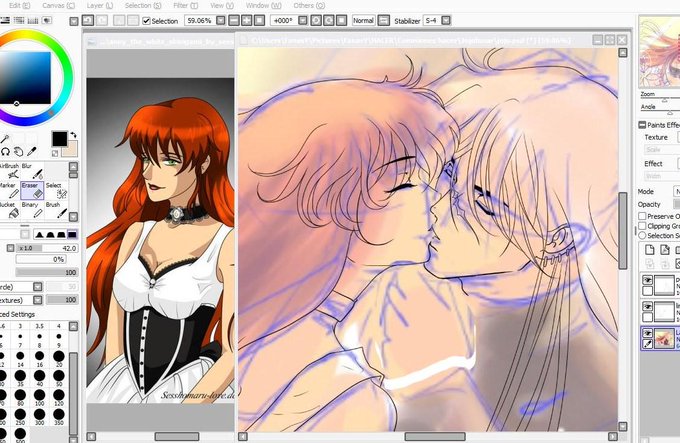The image size is (680, 443).
Task: Select the Select brush tool
Action: (x=56, y=191)
